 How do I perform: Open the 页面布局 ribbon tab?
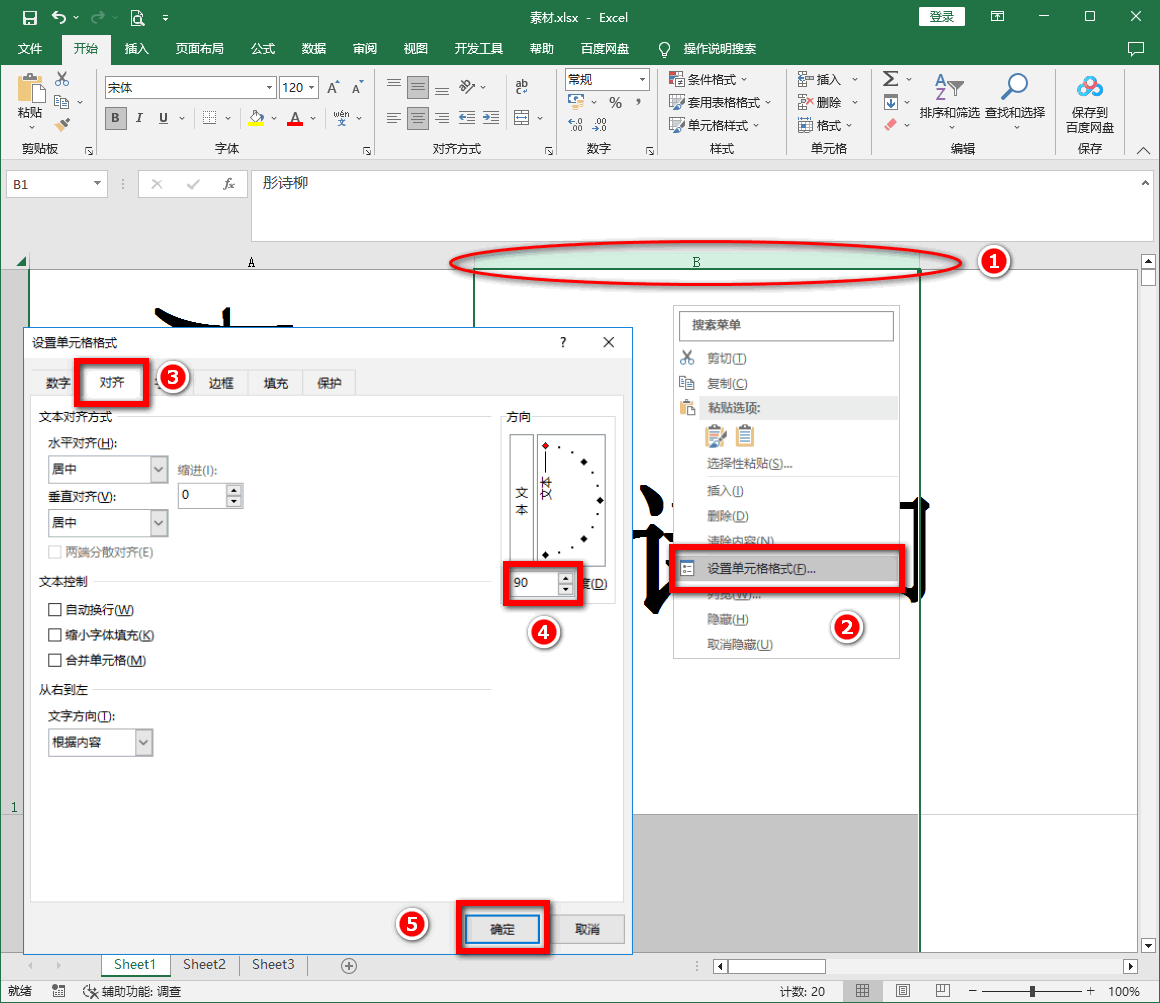click(199, 49)
